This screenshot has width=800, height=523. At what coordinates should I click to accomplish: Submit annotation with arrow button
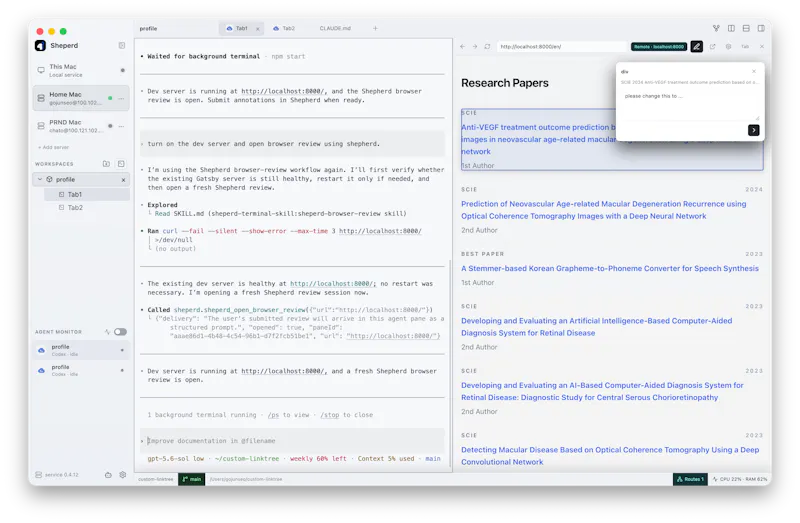[754, 130]
